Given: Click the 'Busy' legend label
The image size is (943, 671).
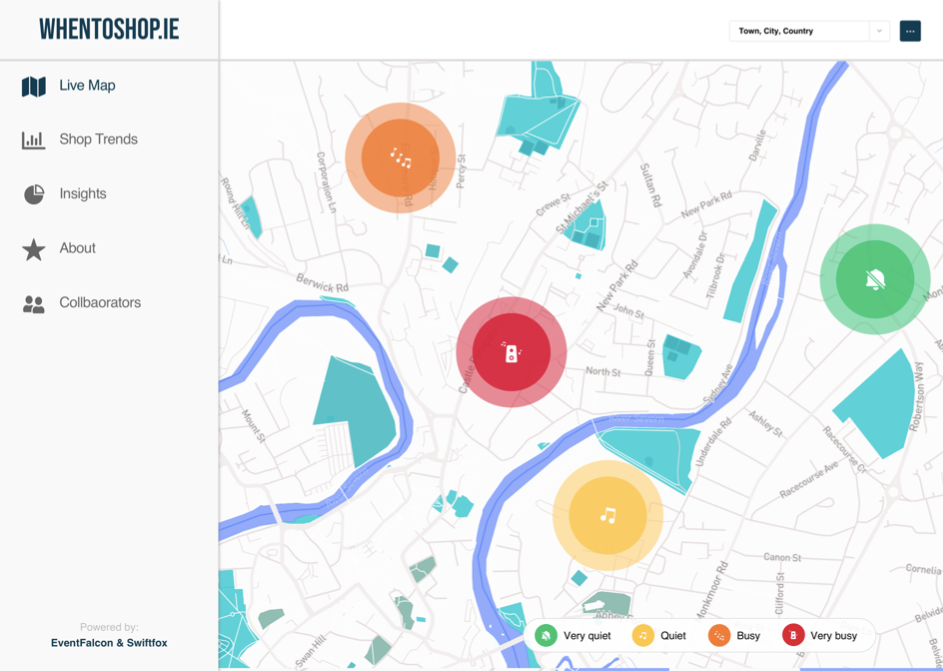Looking at the screenshot, I should coord(748,636).
